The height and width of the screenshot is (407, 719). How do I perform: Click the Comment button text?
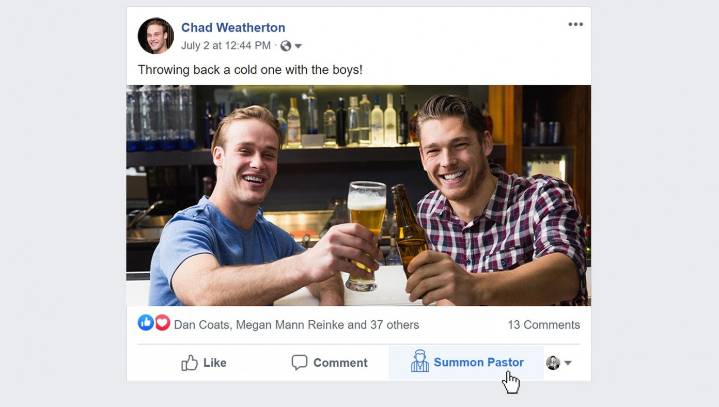pos(340,363)
